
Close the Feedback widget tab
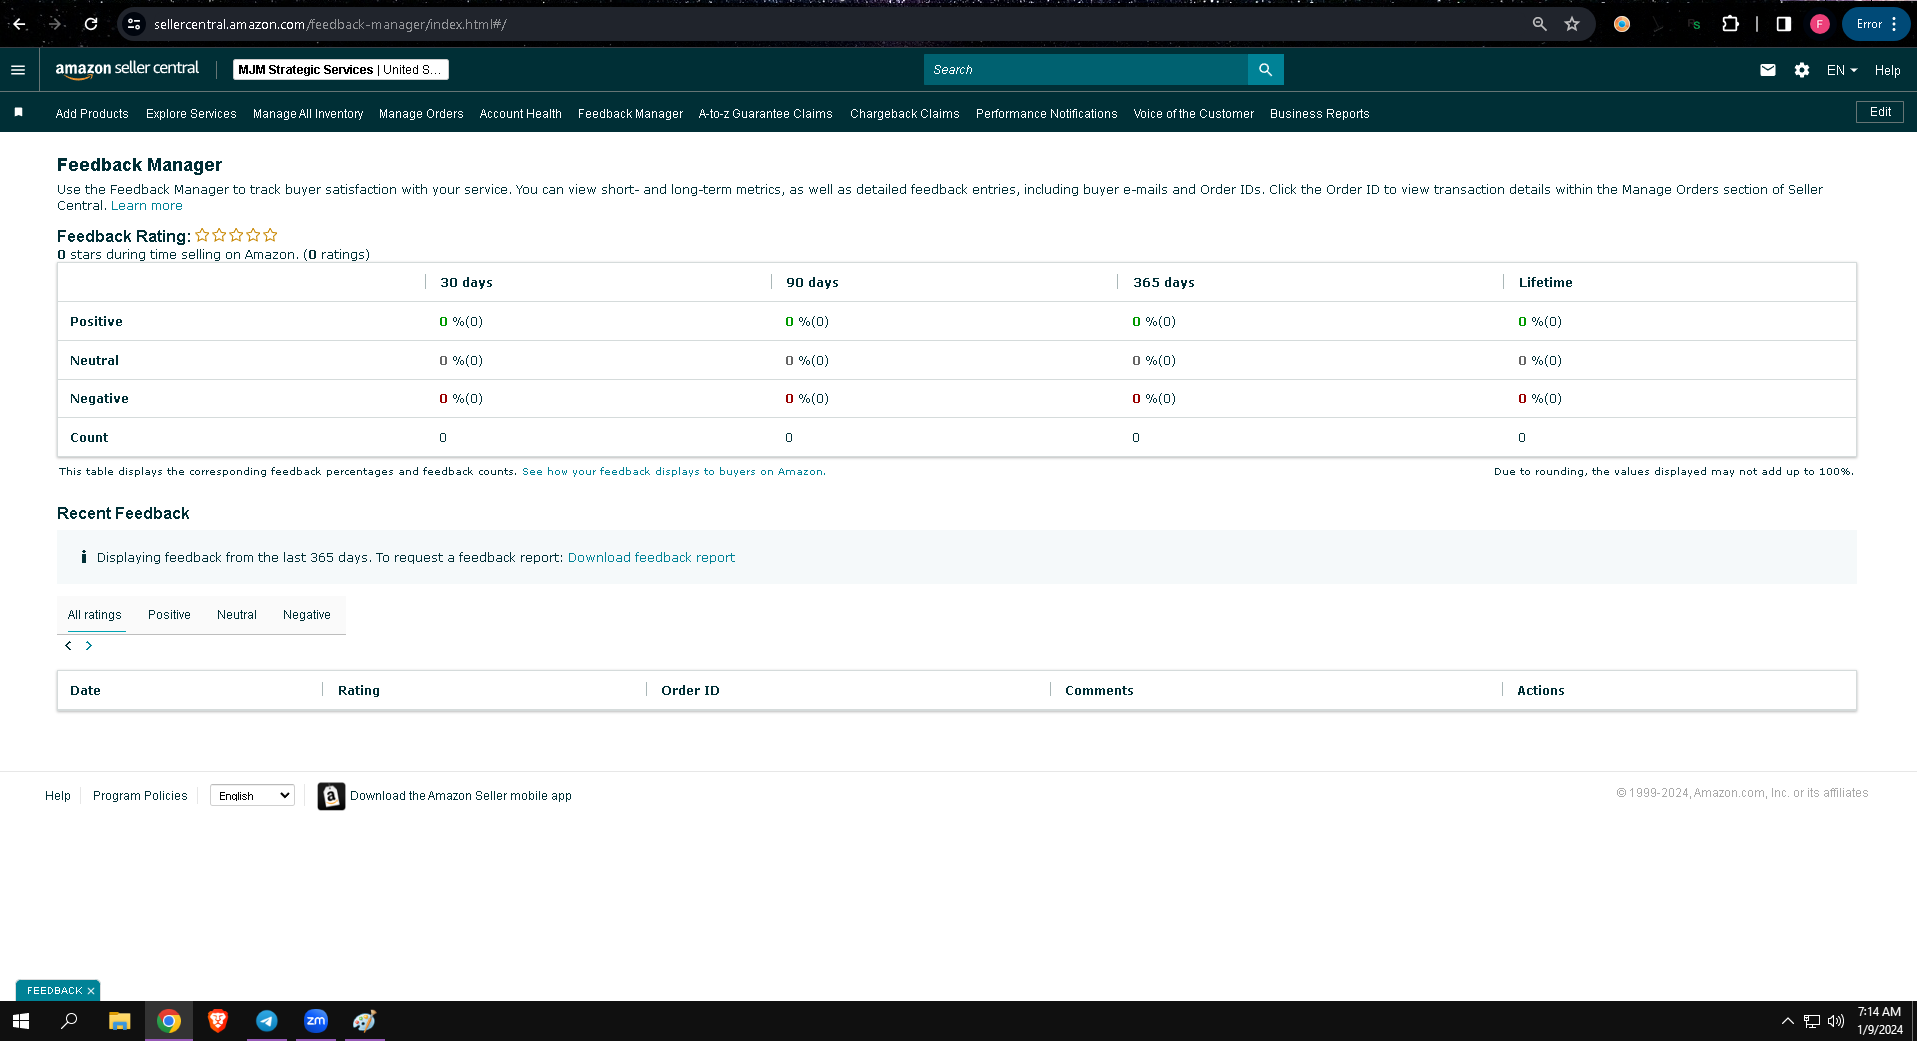click(91, 991)
